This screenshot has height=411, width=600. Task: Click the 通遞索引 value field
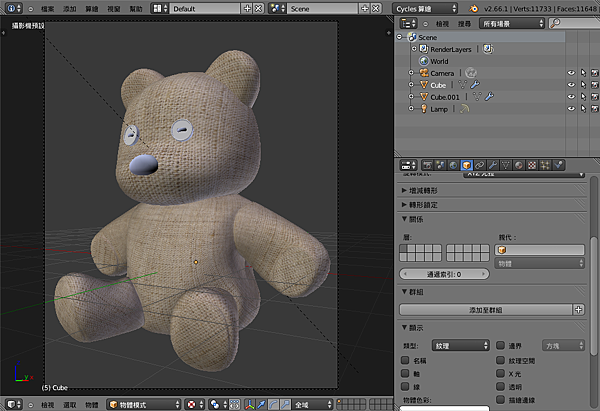pyautogui.click(x=444, y=273)
